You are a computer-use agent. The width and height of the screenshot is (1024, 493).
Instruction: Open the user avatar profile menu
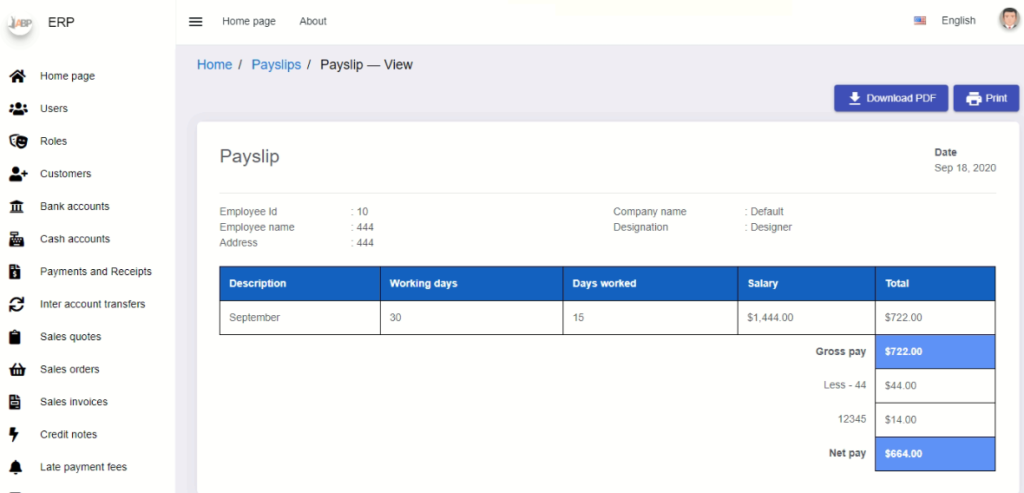pos(1009,20)
